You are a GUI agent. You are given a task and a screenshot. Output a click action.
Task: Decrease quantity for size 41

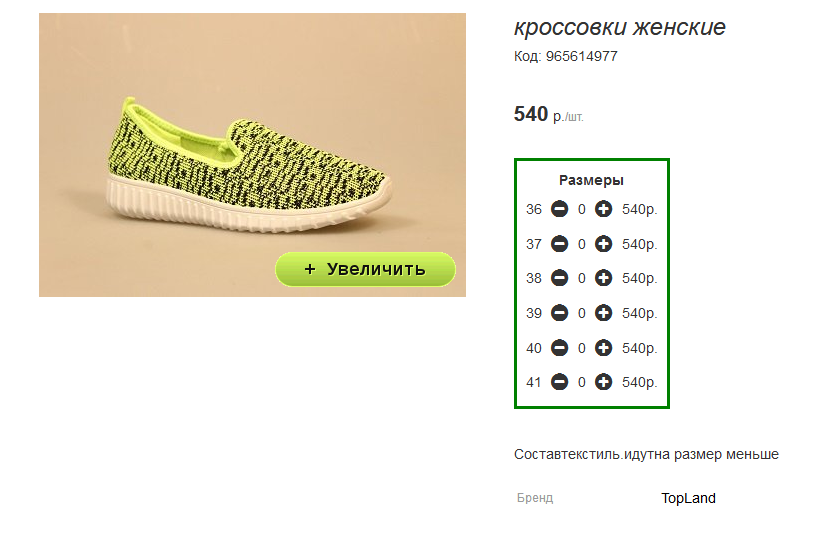pyautogui.click(x=559, y=382)
